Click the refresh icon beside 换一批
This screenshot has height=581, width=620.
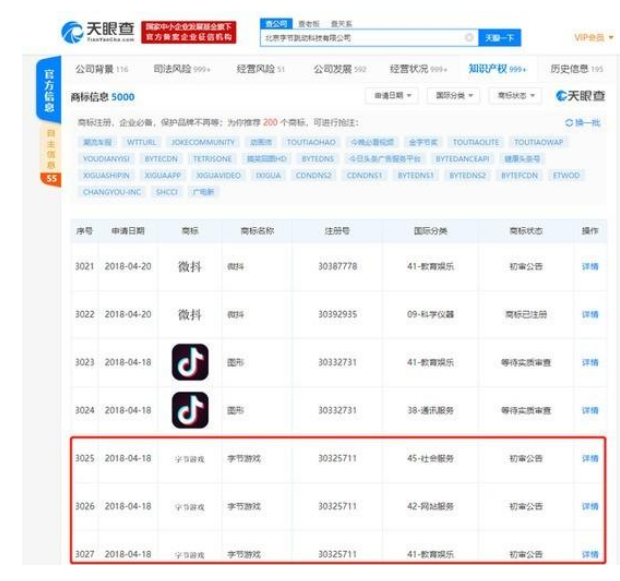[569, 123]
